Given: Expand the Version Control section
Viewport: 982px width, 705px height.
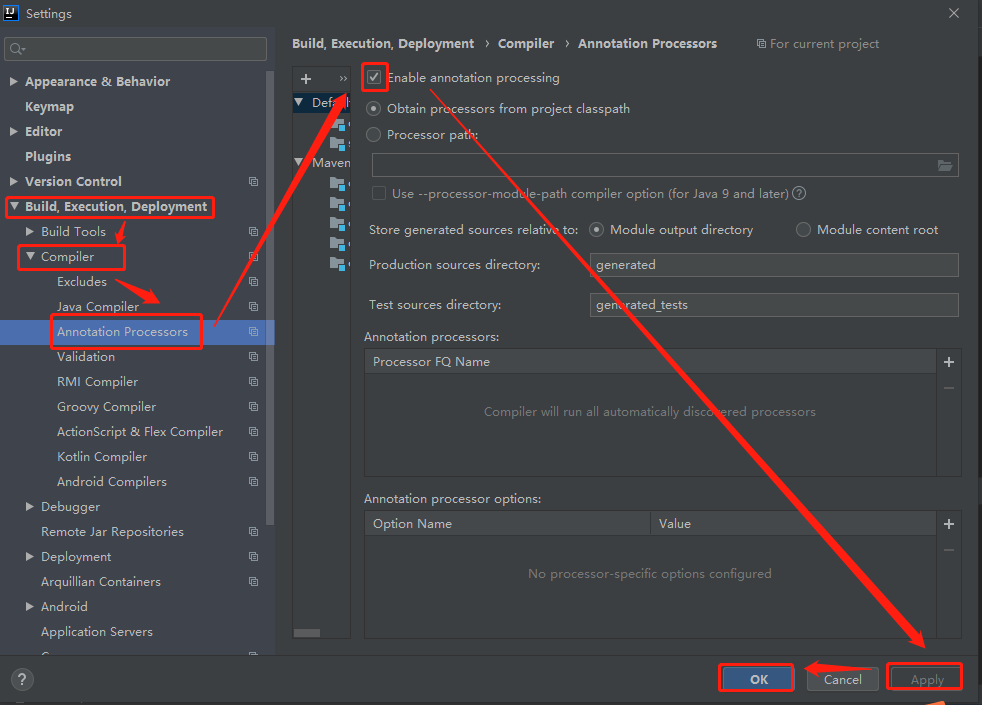Looking at the screenshot, I should 13,182.
